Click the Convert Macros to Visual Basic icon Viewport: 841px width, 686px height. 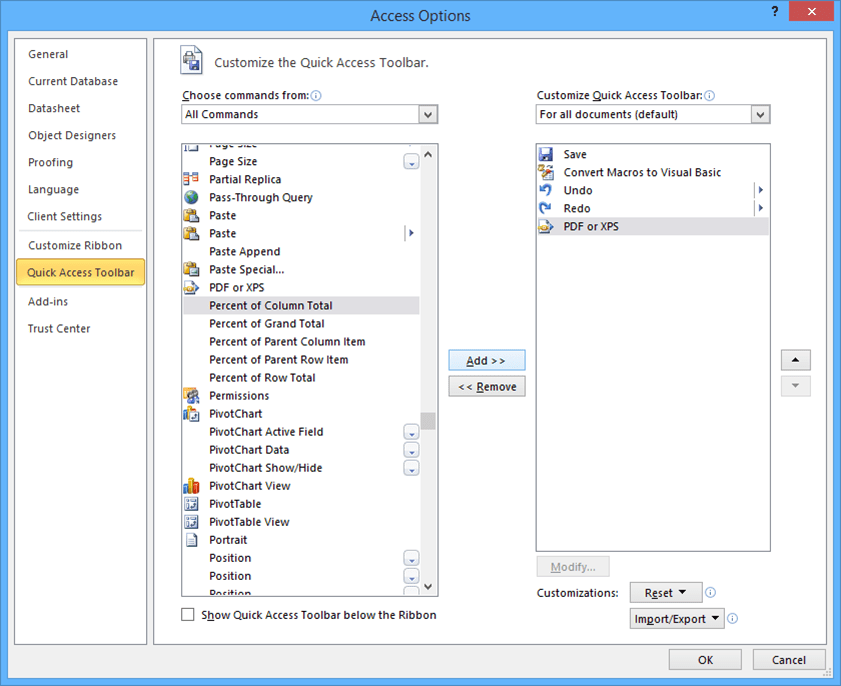pyautogui.click(x=545, y=172)
